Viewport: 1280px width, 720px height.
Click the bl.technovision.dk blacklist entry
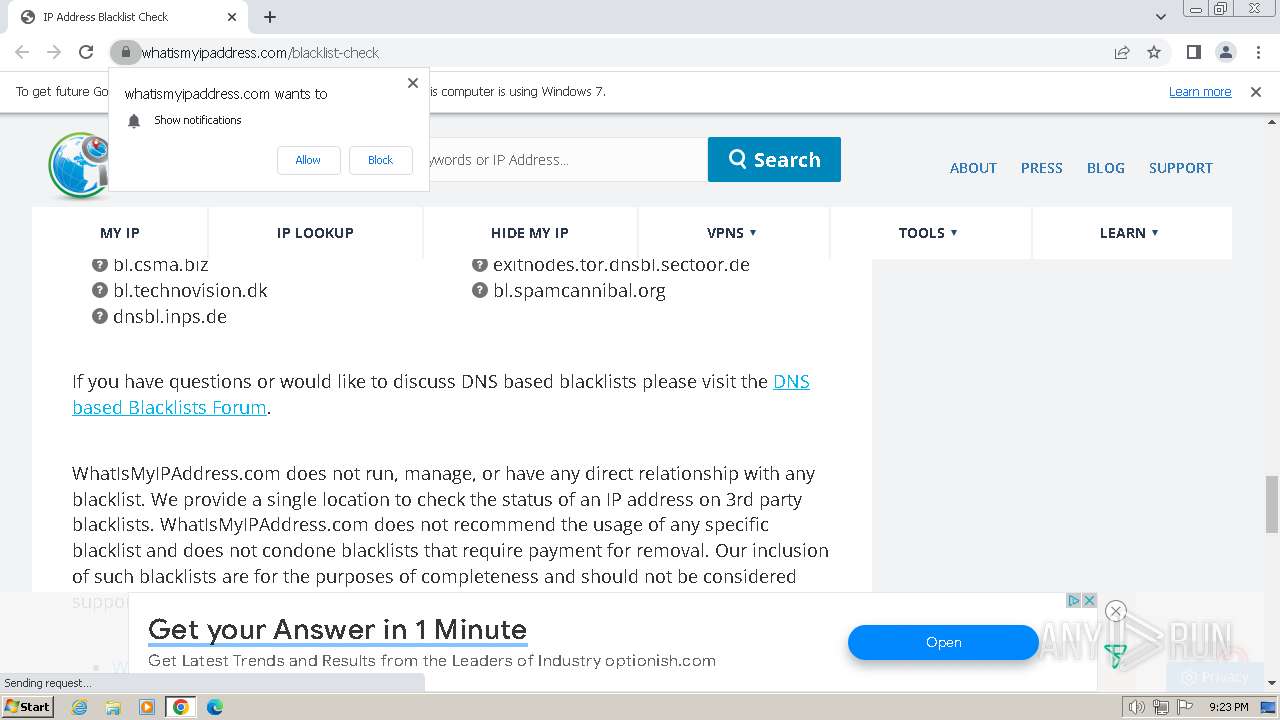pyautogui.click(x=190, y=291)
